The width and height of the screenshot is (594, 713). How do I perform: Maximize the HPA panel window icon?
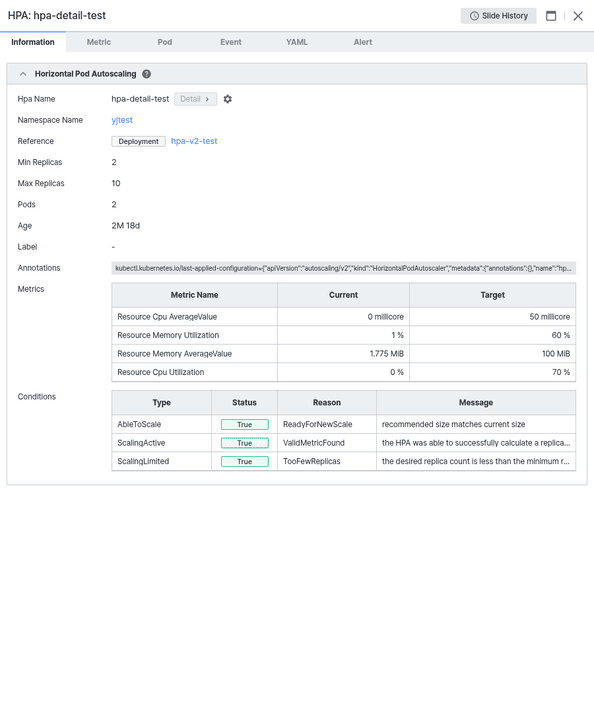pyautogui.click(x=551, y=16)
